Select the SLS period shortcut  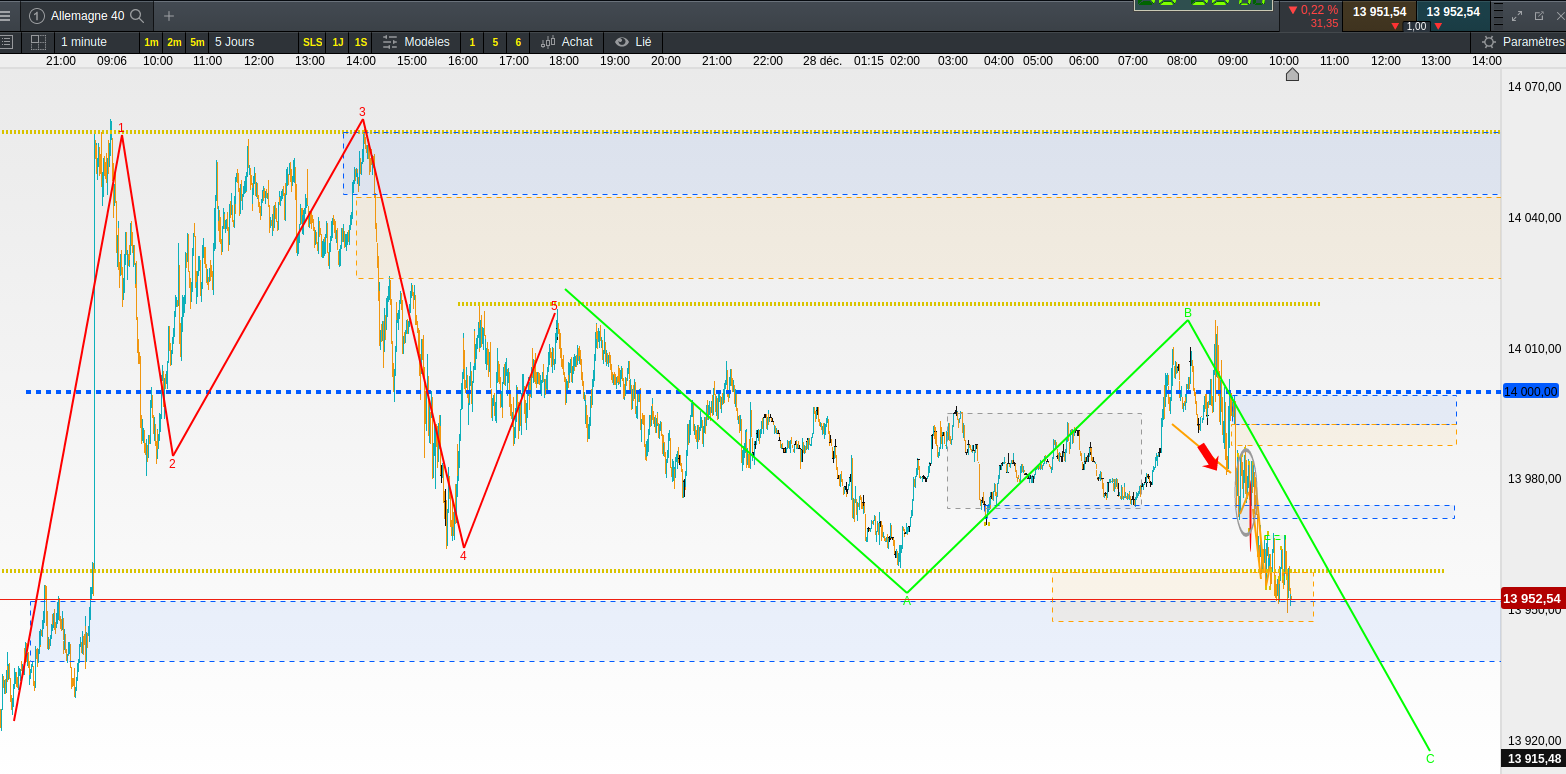pyautogui.click(x=312, y=42)
